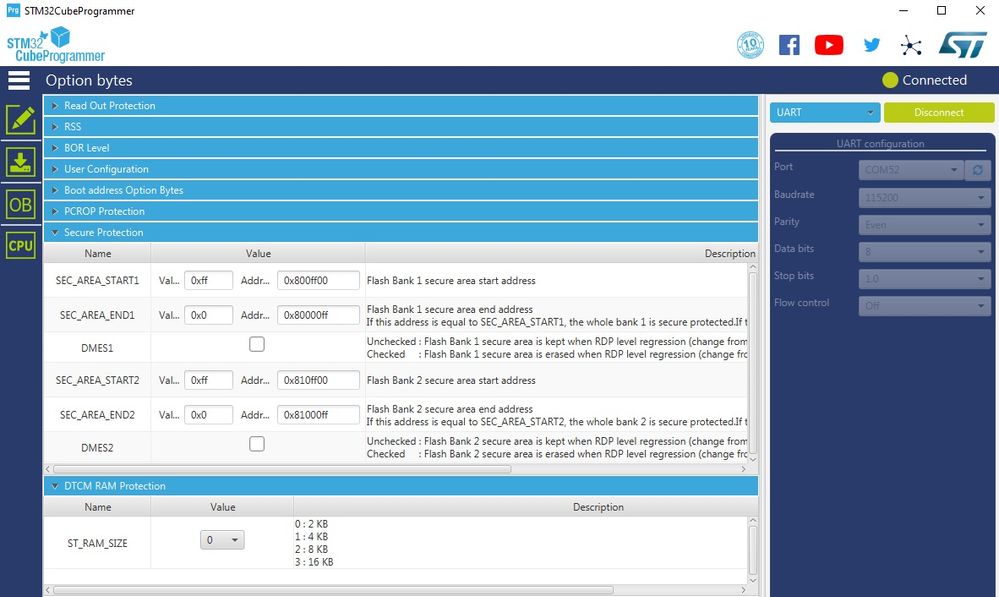Click SEC_AREA_START1 address field
The image size is (999, 597).
pos(318,280)
